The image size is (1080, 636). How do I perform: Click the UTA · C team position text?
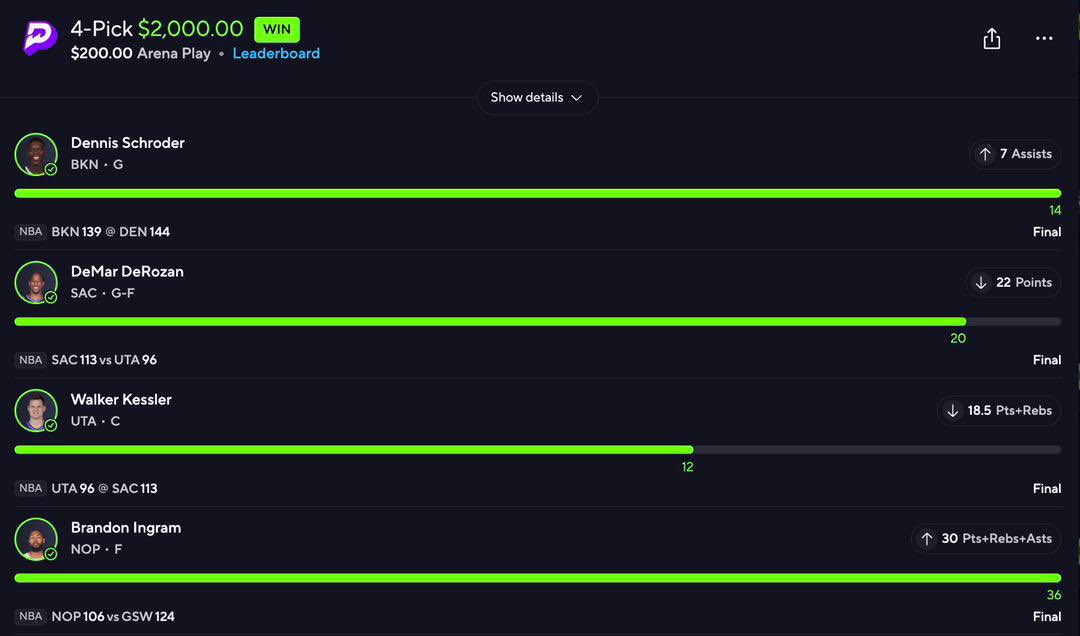click(x=95, y=420)
